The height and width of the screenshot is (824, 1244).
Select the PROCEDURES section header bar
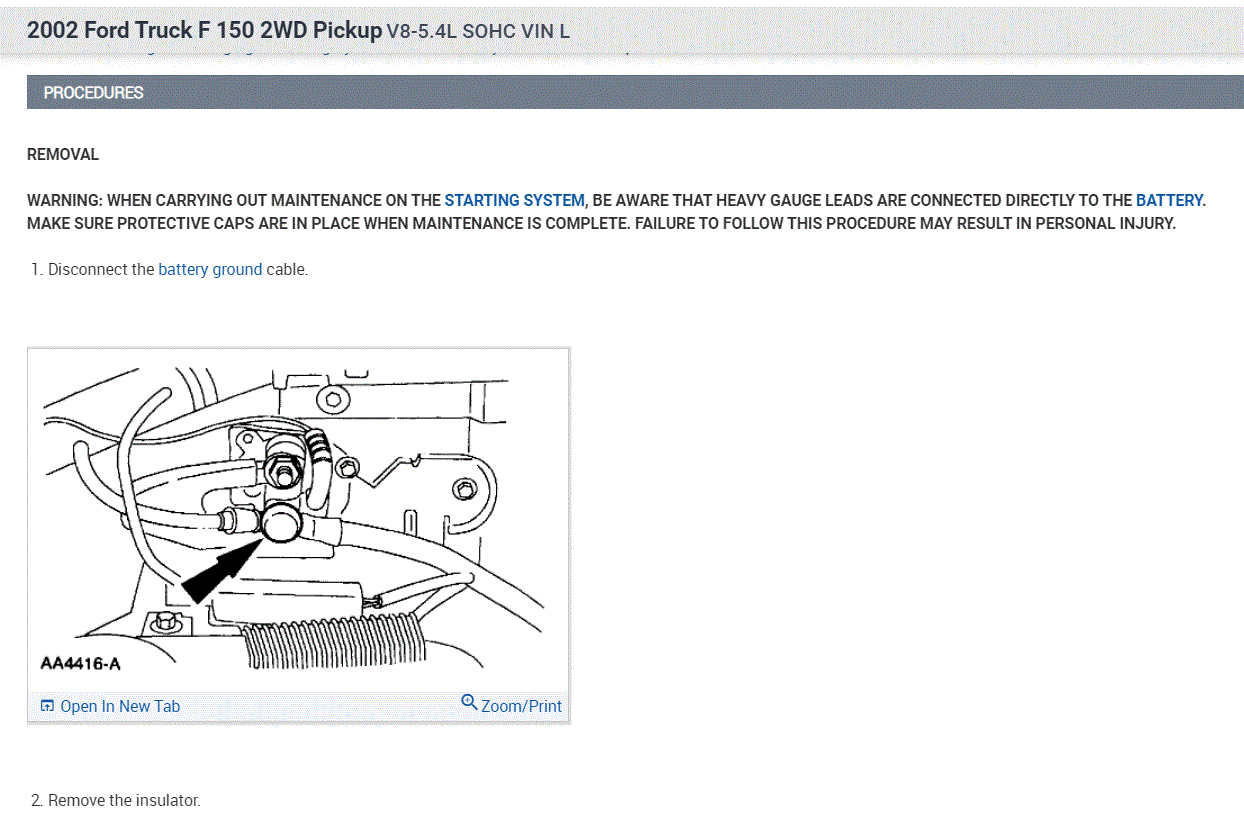pyautogui.click(x=634, y=92)
